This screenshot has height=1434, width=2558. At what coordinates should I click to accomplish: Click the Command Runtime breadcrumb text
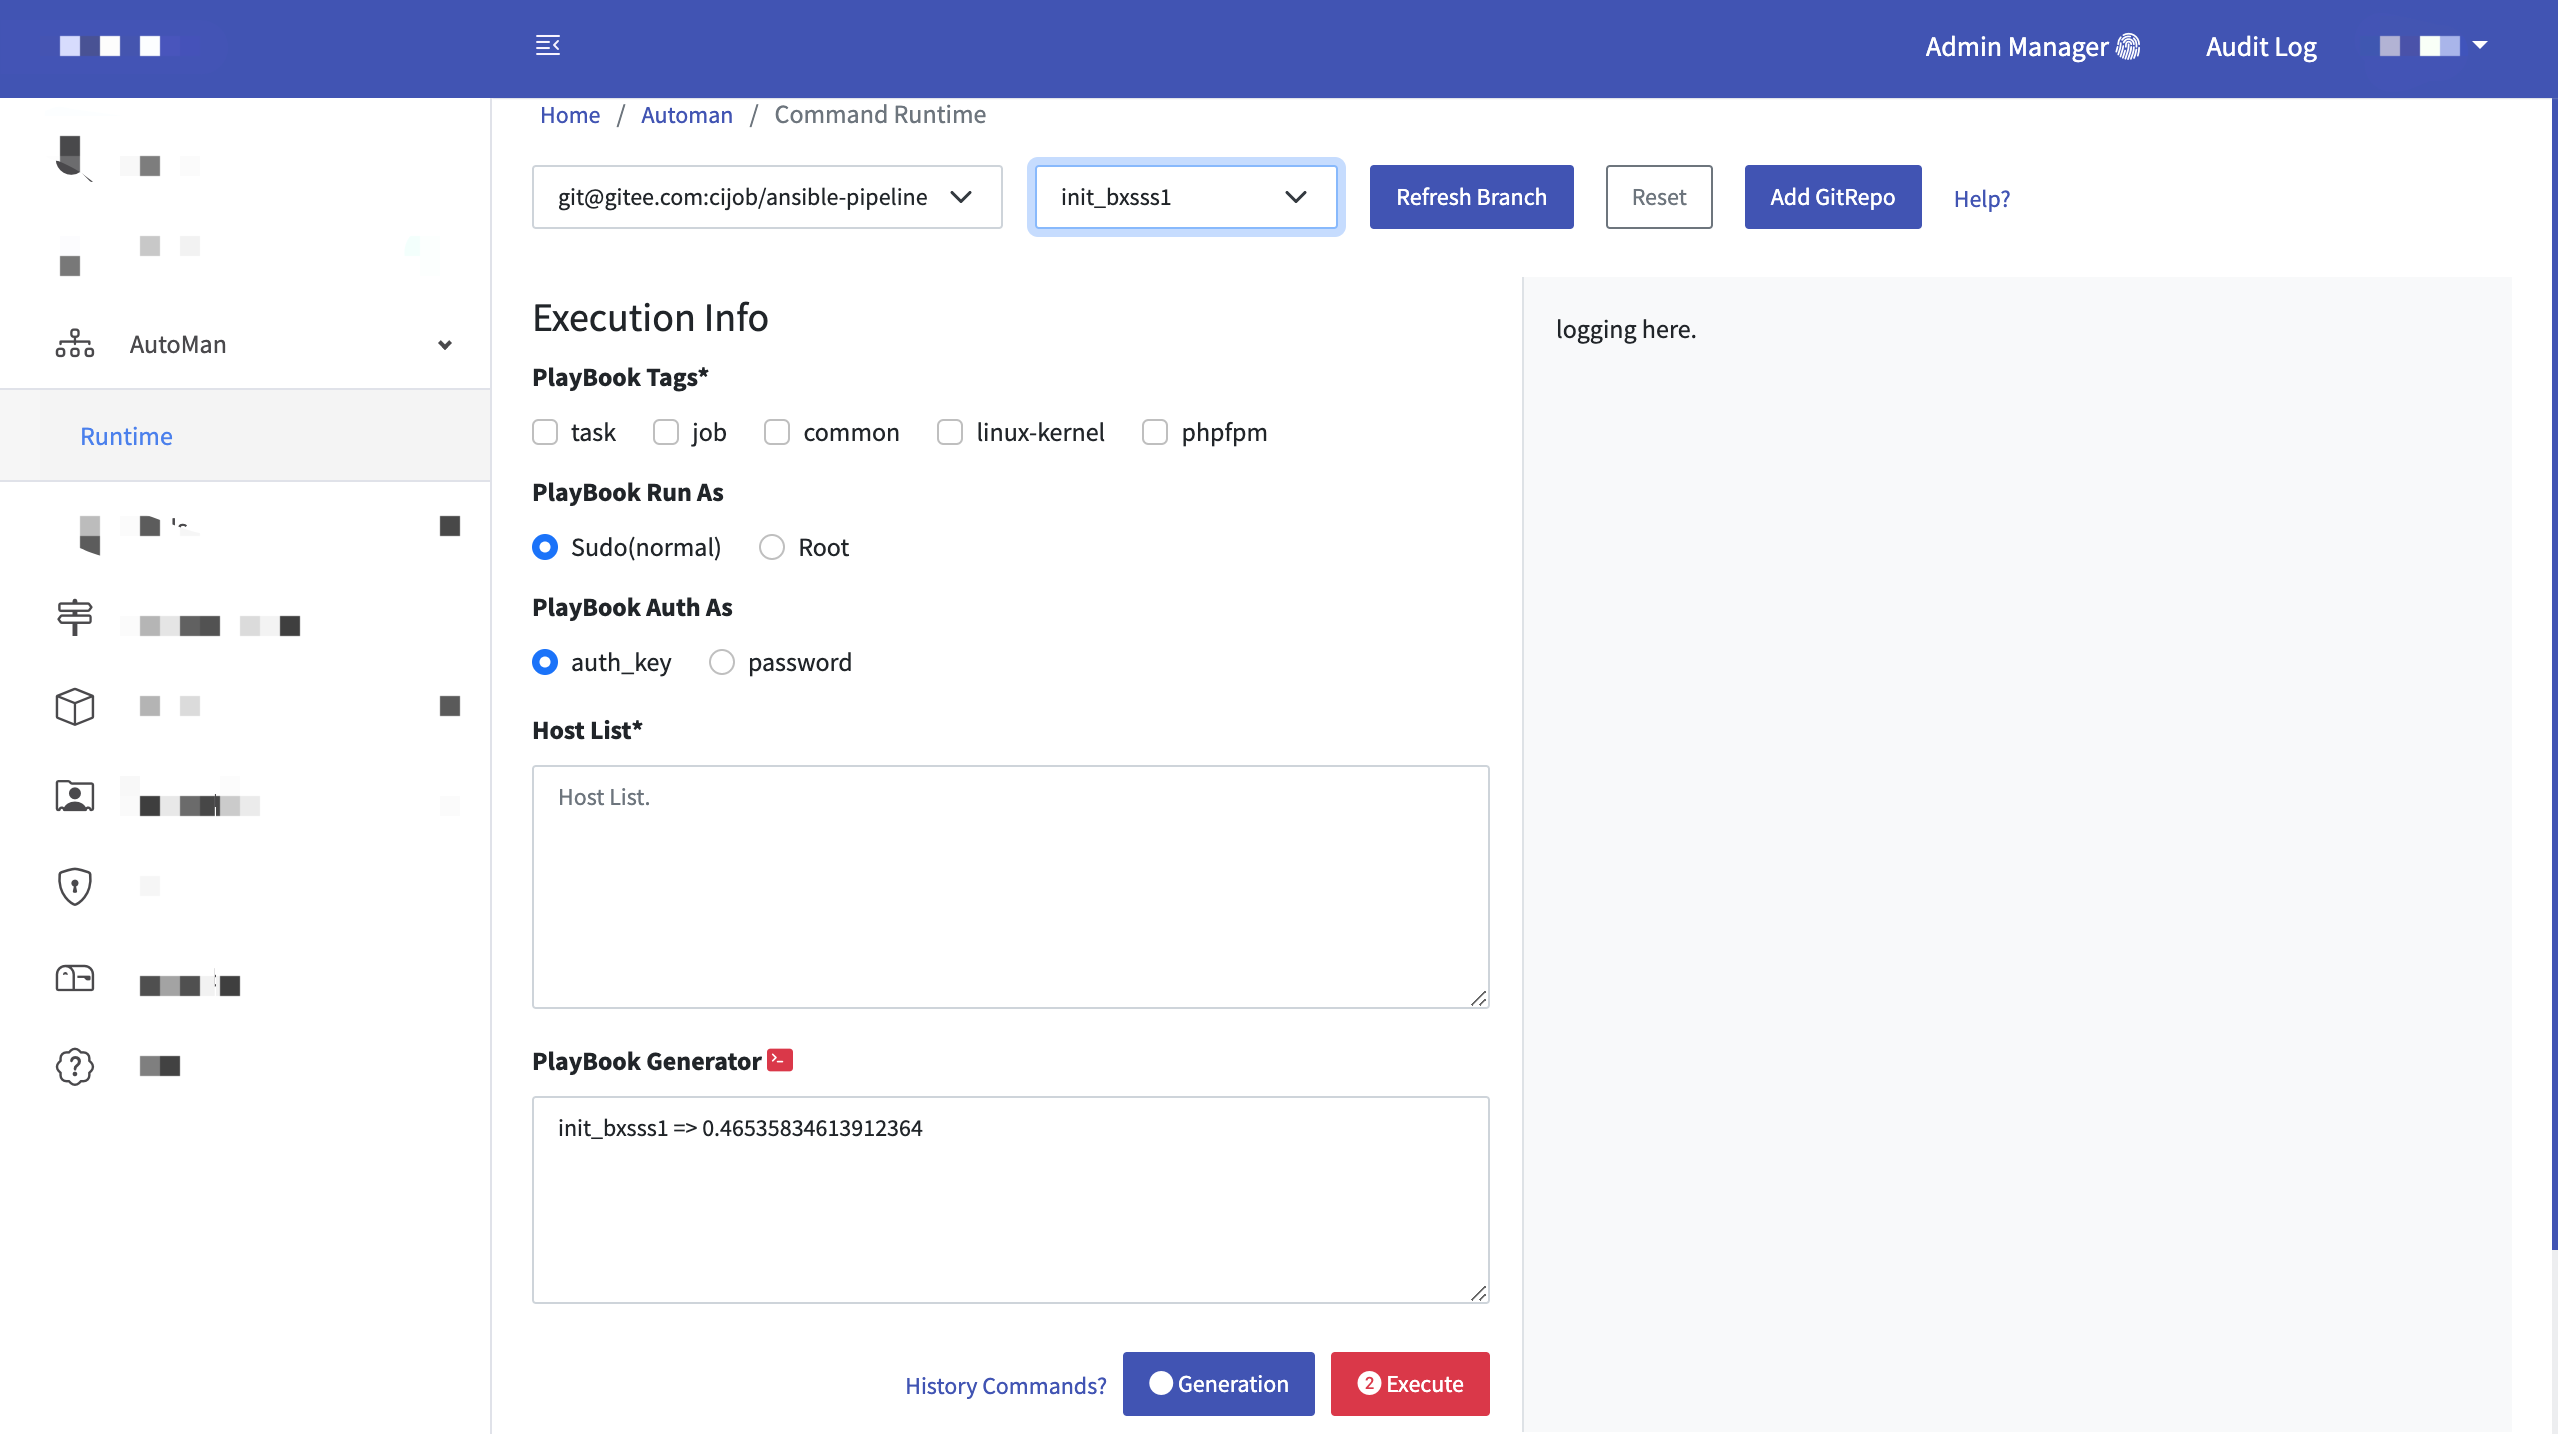tap(880, 114)
